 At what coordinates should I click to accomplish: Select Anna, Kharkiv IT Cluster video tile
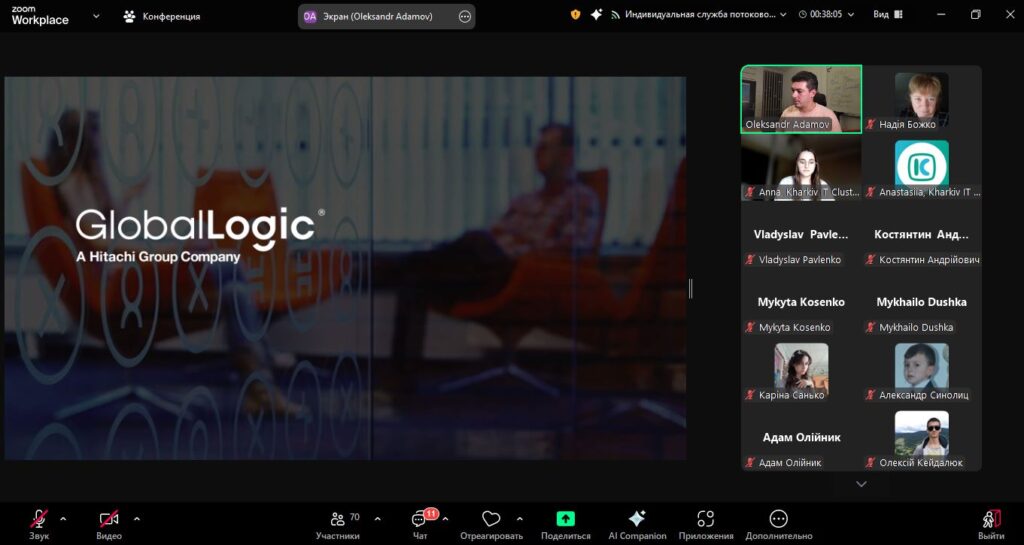tap(801, 166)
